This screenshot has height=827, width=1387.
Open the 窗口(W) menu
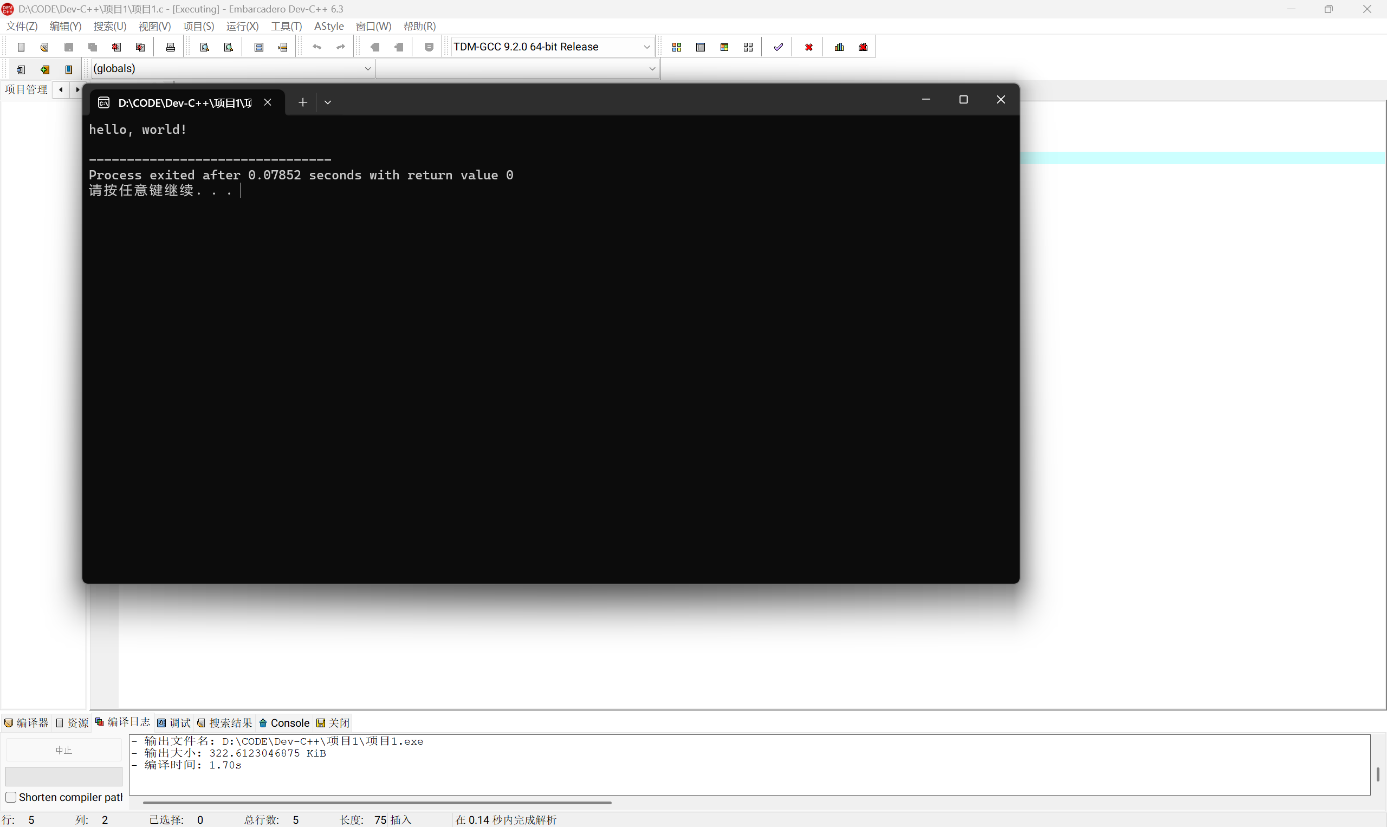click(374, 26)
